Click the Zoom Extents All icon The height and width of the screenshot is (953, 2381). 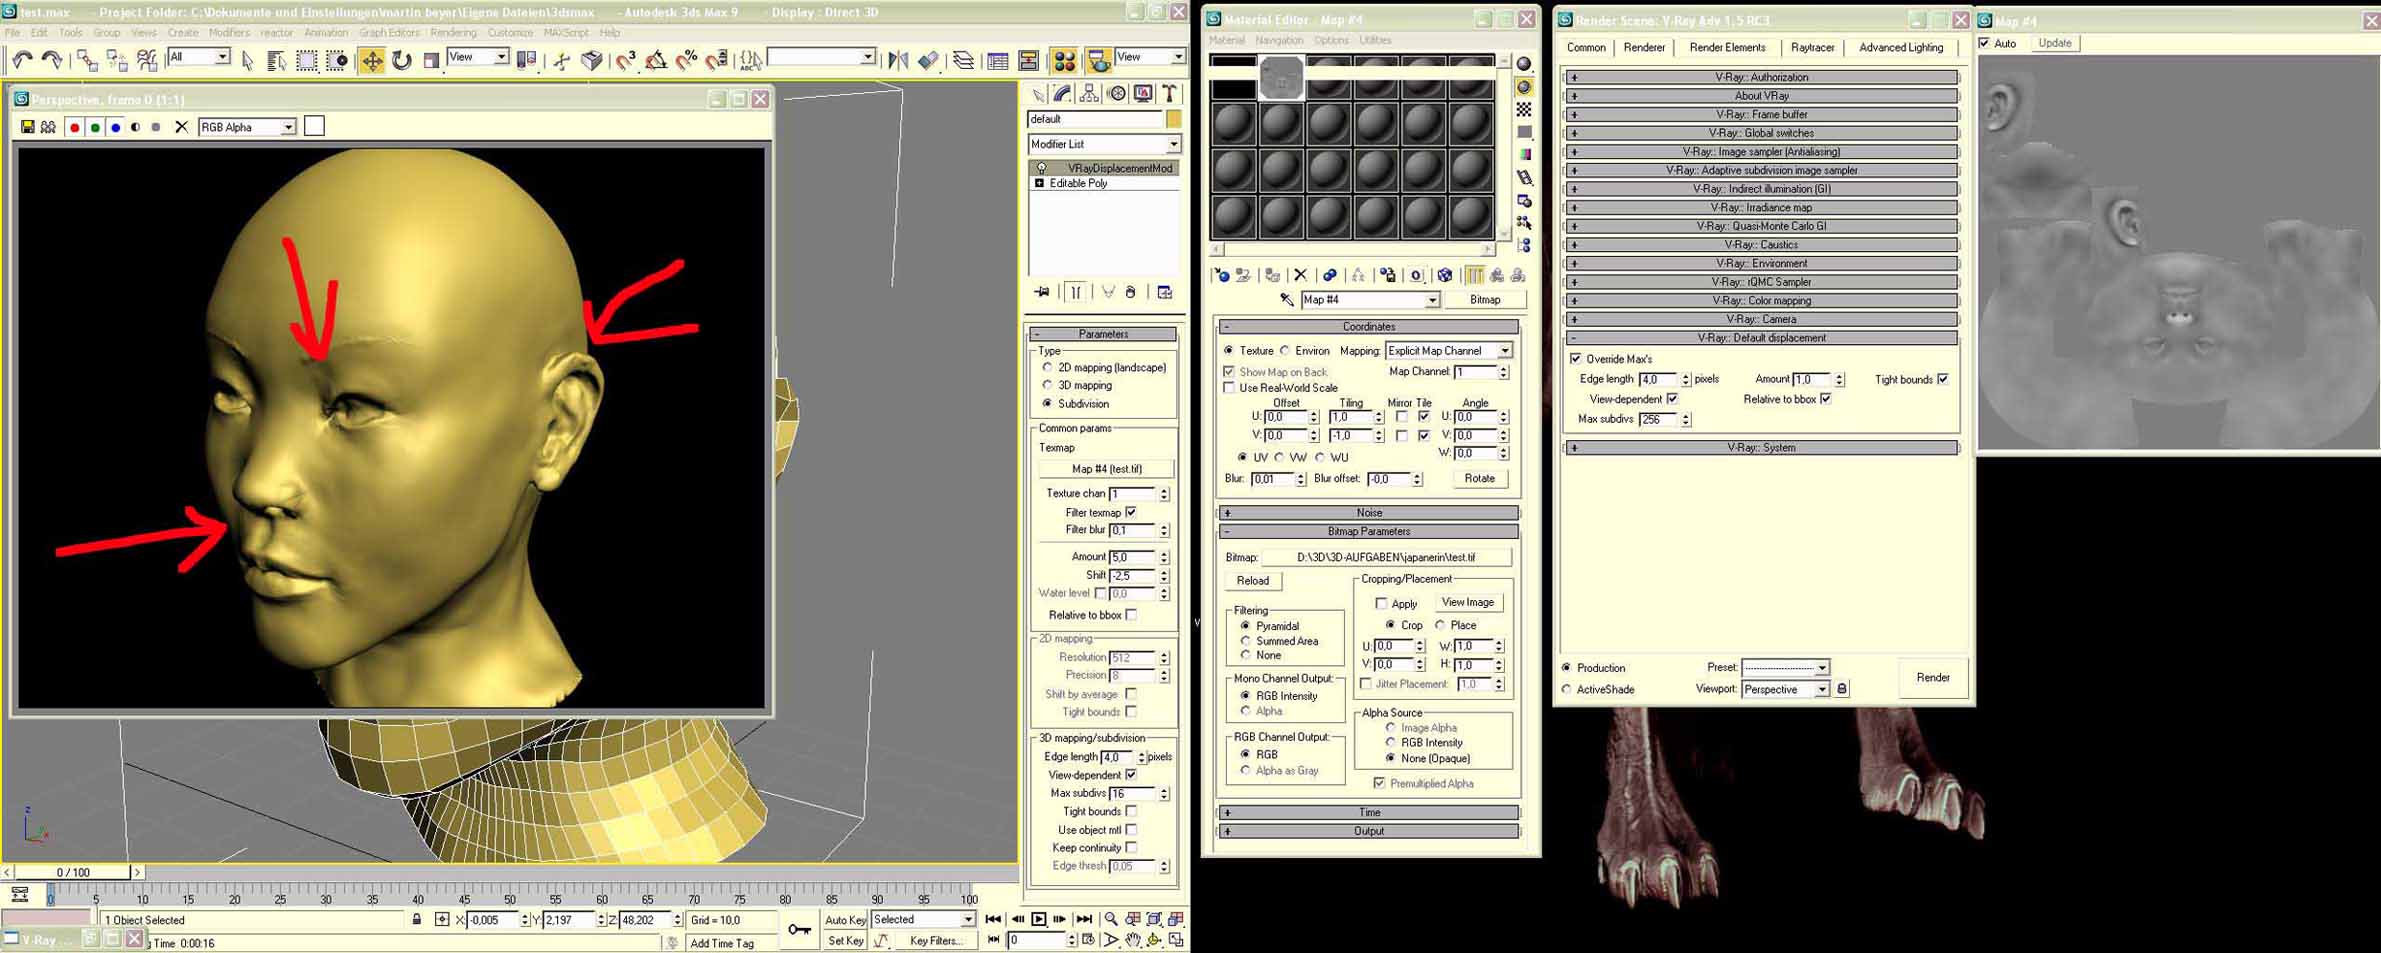[x=1176, y=919]
